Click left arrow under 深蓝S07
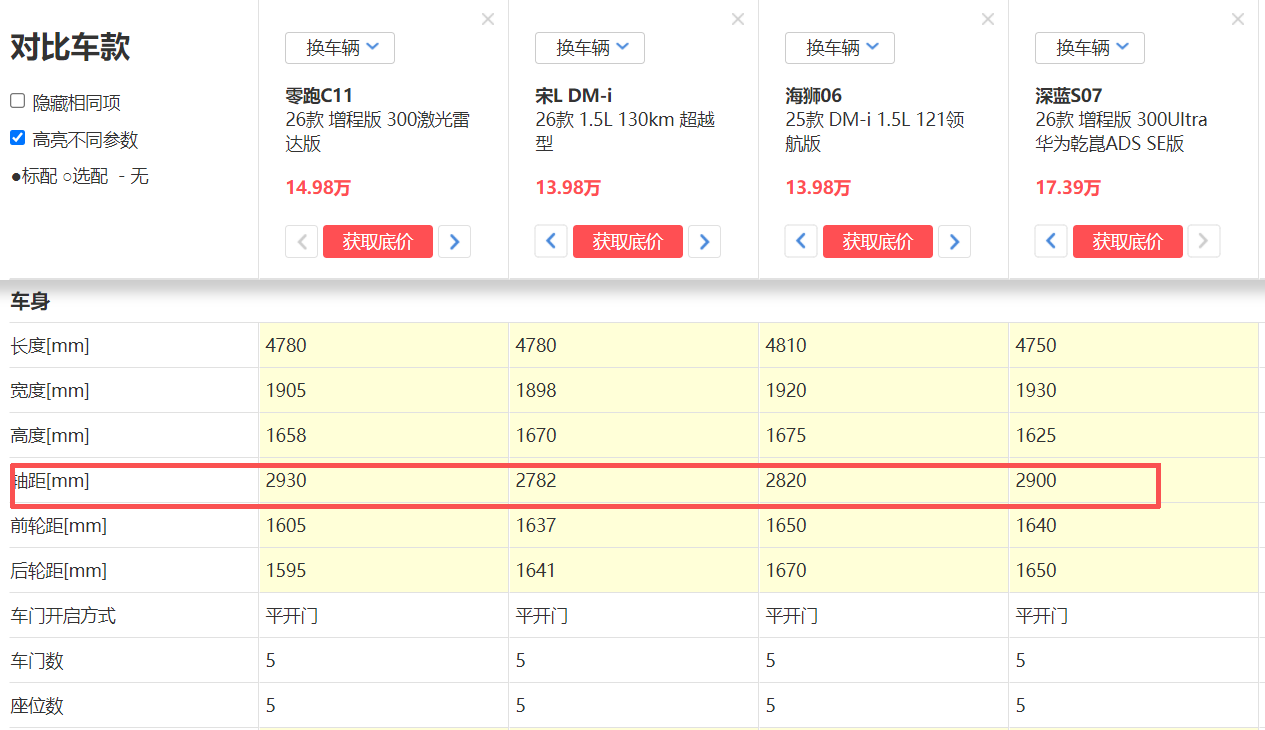This screenshot has height=730, width=1265. click(1051, 241)
